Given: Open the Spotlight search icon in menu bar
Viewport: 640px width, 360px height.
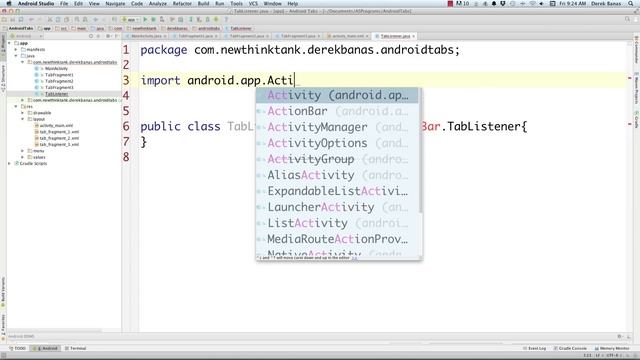Looking at the screenshot, I should [631, 3].
